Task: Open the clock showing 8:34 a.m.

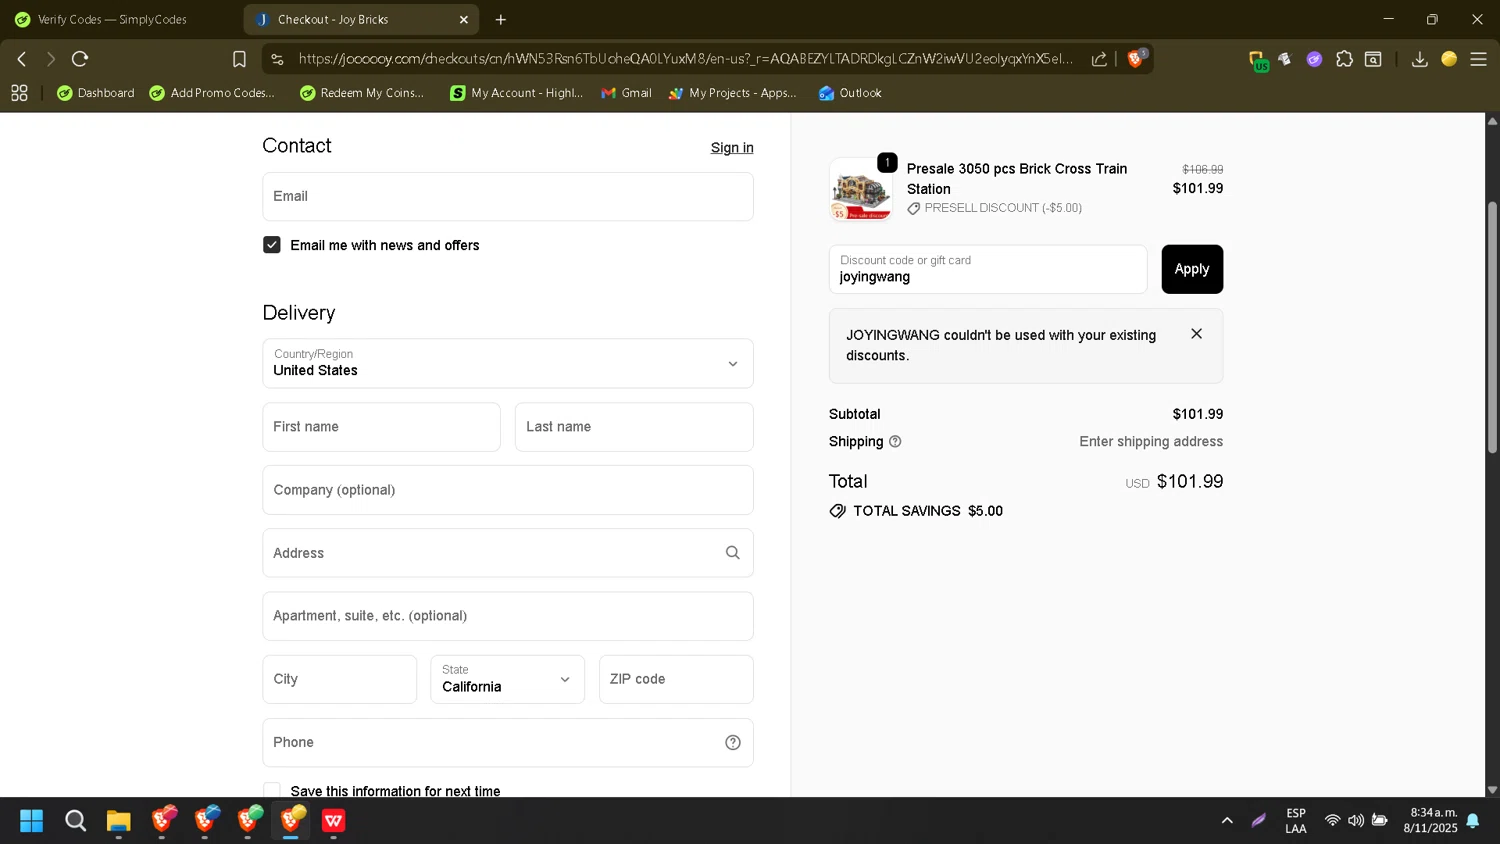Action: point(1430,821)
